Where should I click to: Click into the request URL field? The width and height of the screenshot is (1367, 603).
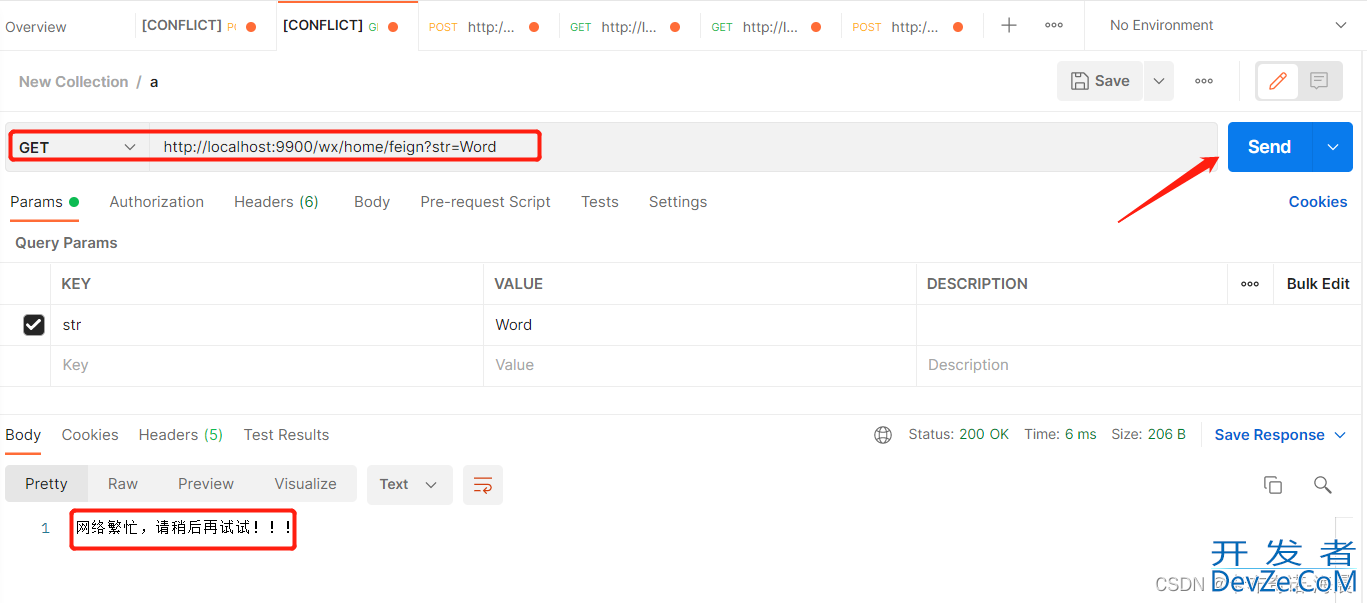pos(683,147)
